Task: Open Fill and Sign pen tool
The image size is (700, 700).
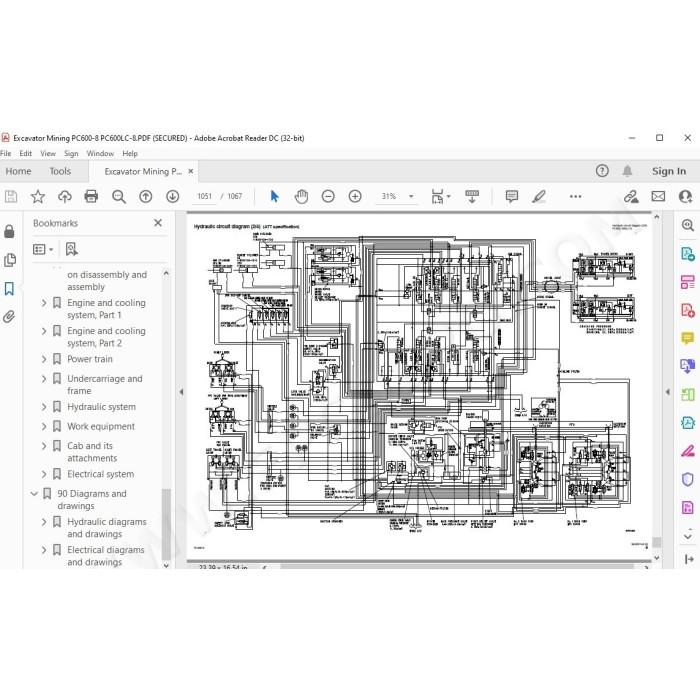Action: pos(688,451)
